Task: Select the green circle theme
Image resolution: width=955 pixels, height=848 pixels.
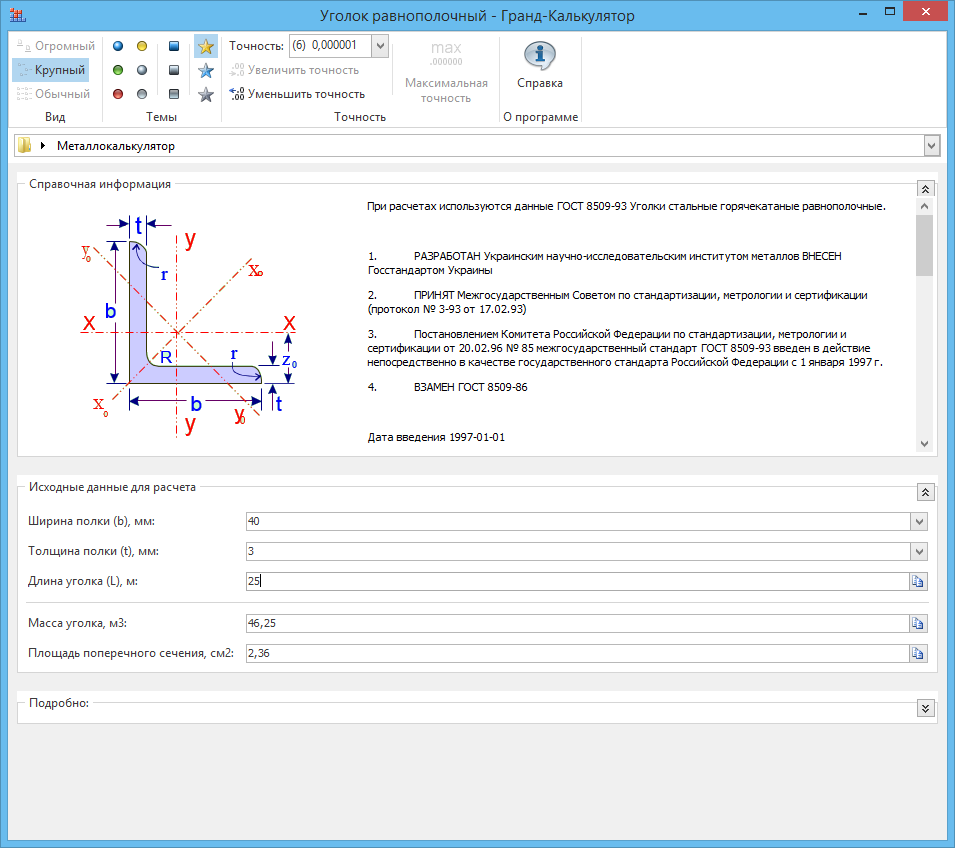Action: (118, 70)
